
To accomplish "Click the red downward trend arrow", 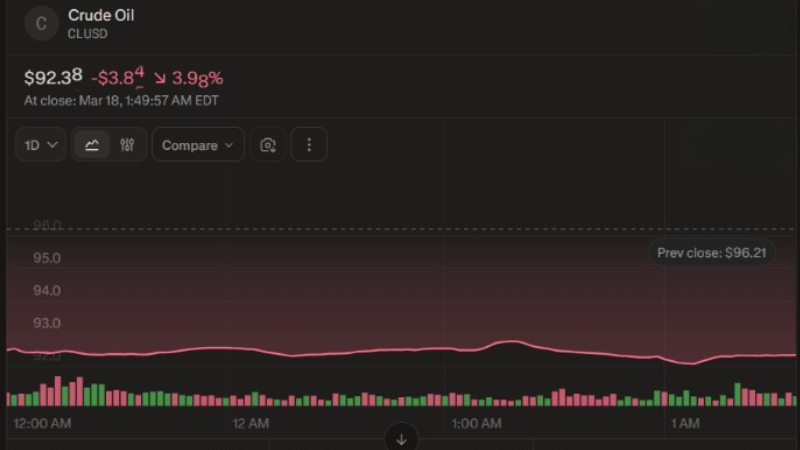I will coord(160,77).
